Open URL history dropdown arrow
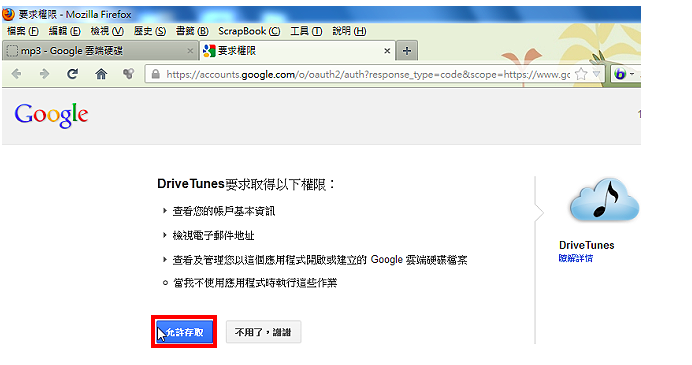 coord(596,74)
